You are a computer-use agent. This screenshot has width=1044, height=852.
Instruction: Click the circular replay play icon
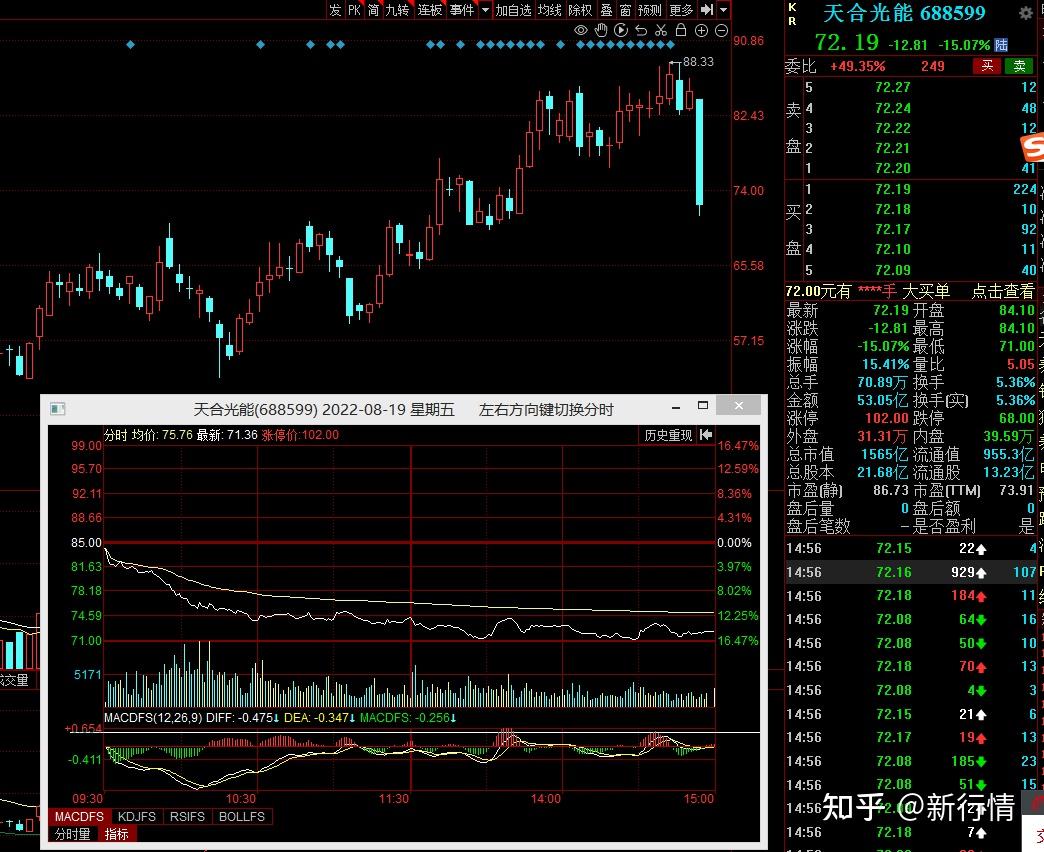pos(621,30)
